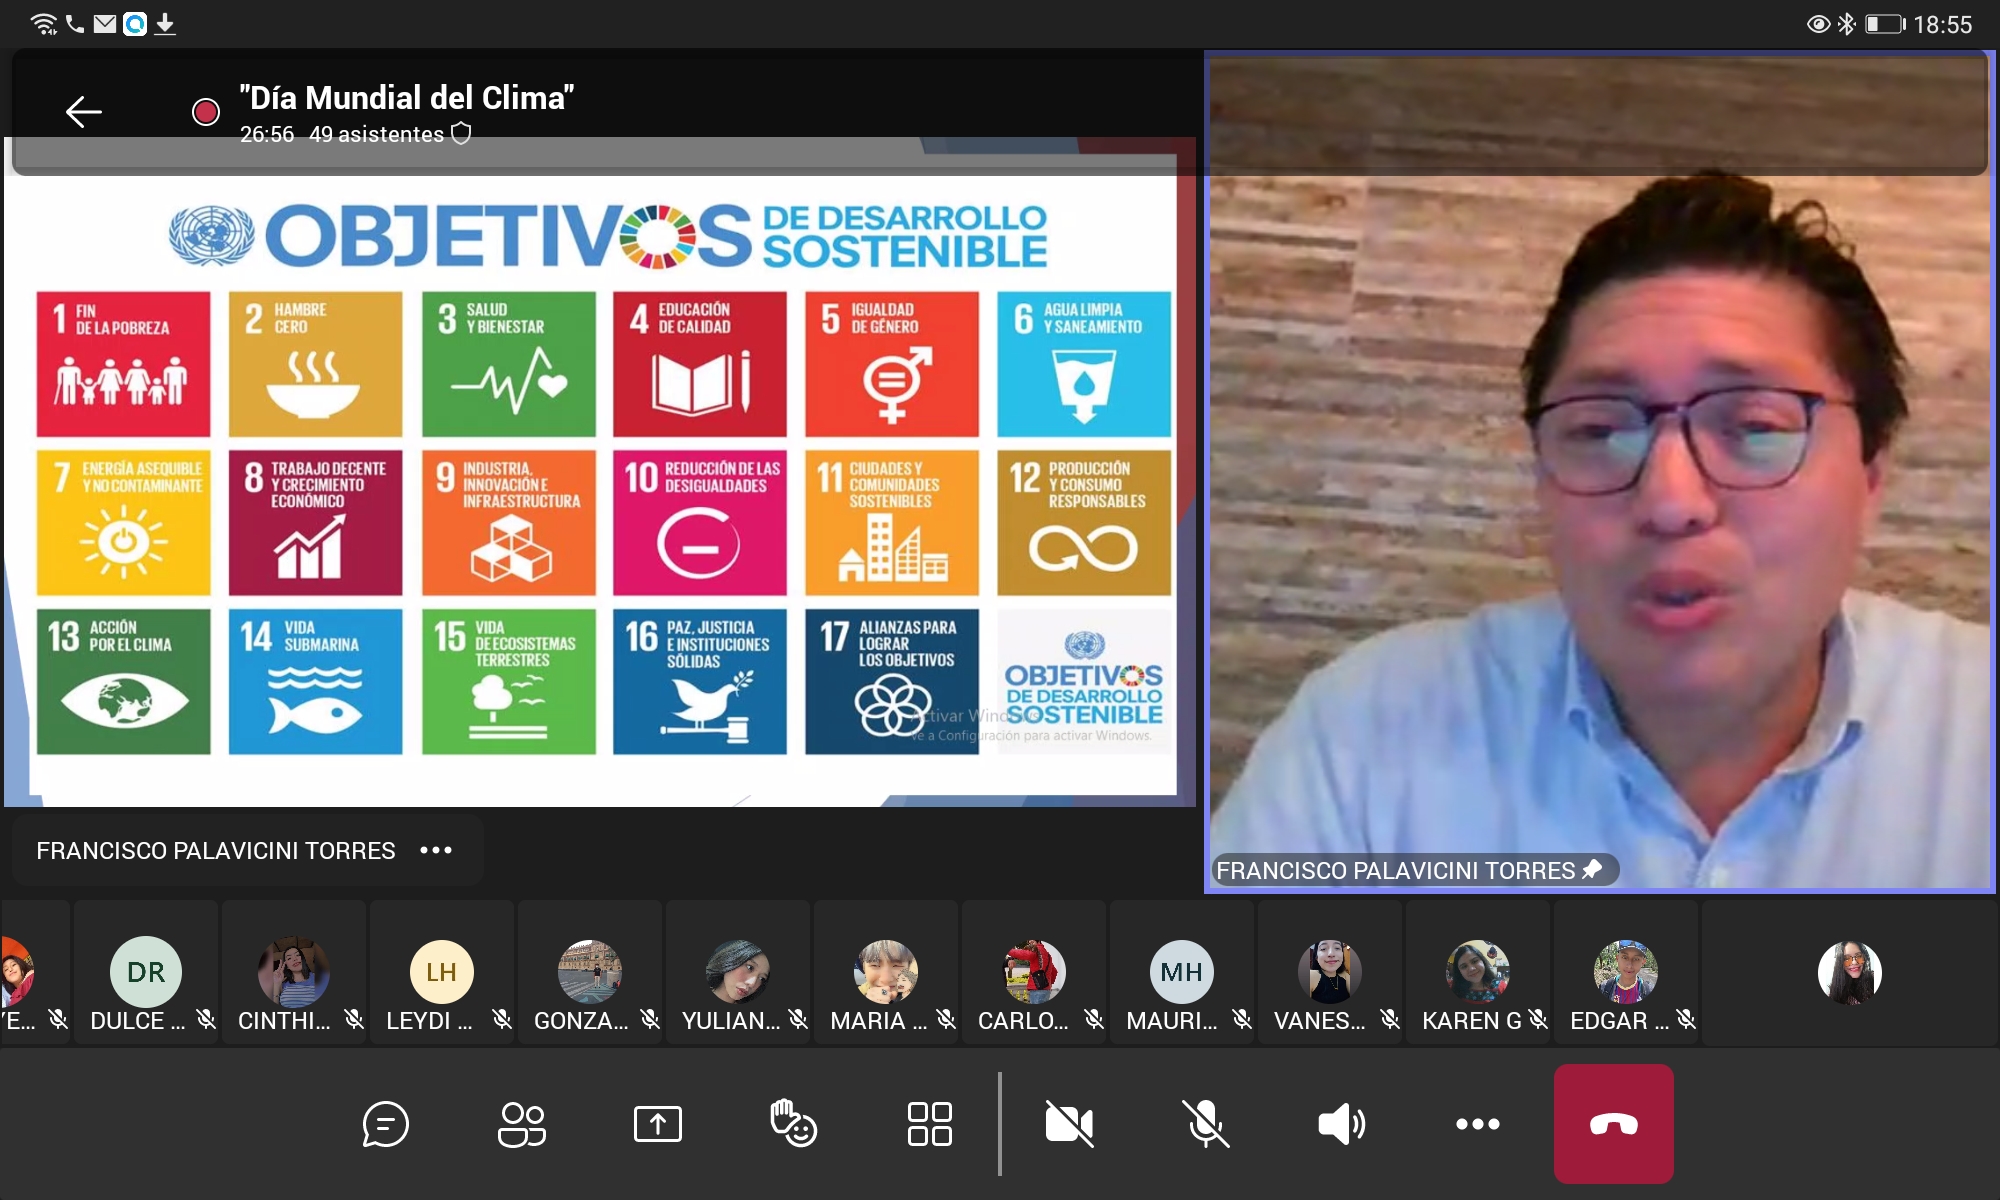
Task: Click the recording indicator red dot
Action: pyautogui.click(x=206, y=112)
